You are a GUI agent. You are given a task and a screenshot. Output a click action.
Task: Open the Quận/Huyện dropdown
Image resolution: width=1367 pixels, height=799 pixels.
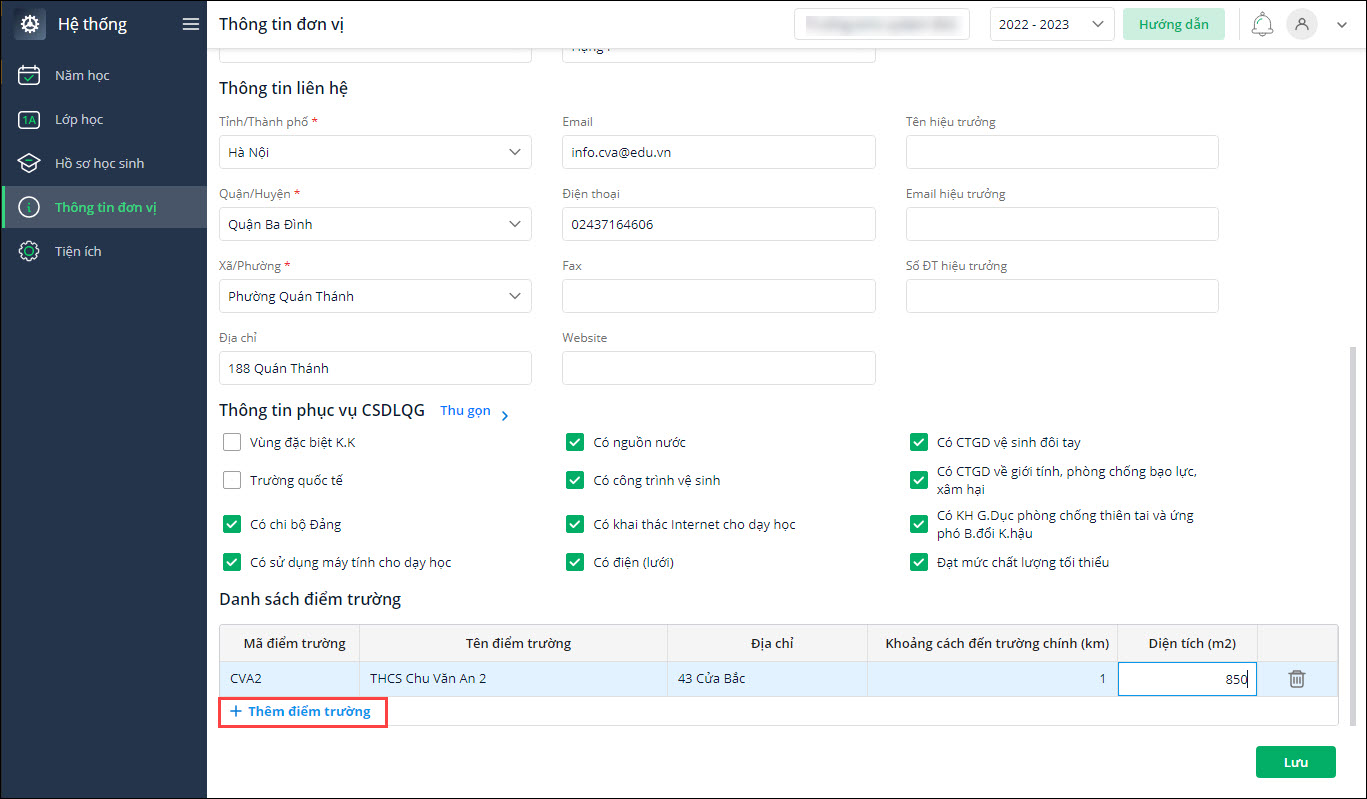click(375, 224)
